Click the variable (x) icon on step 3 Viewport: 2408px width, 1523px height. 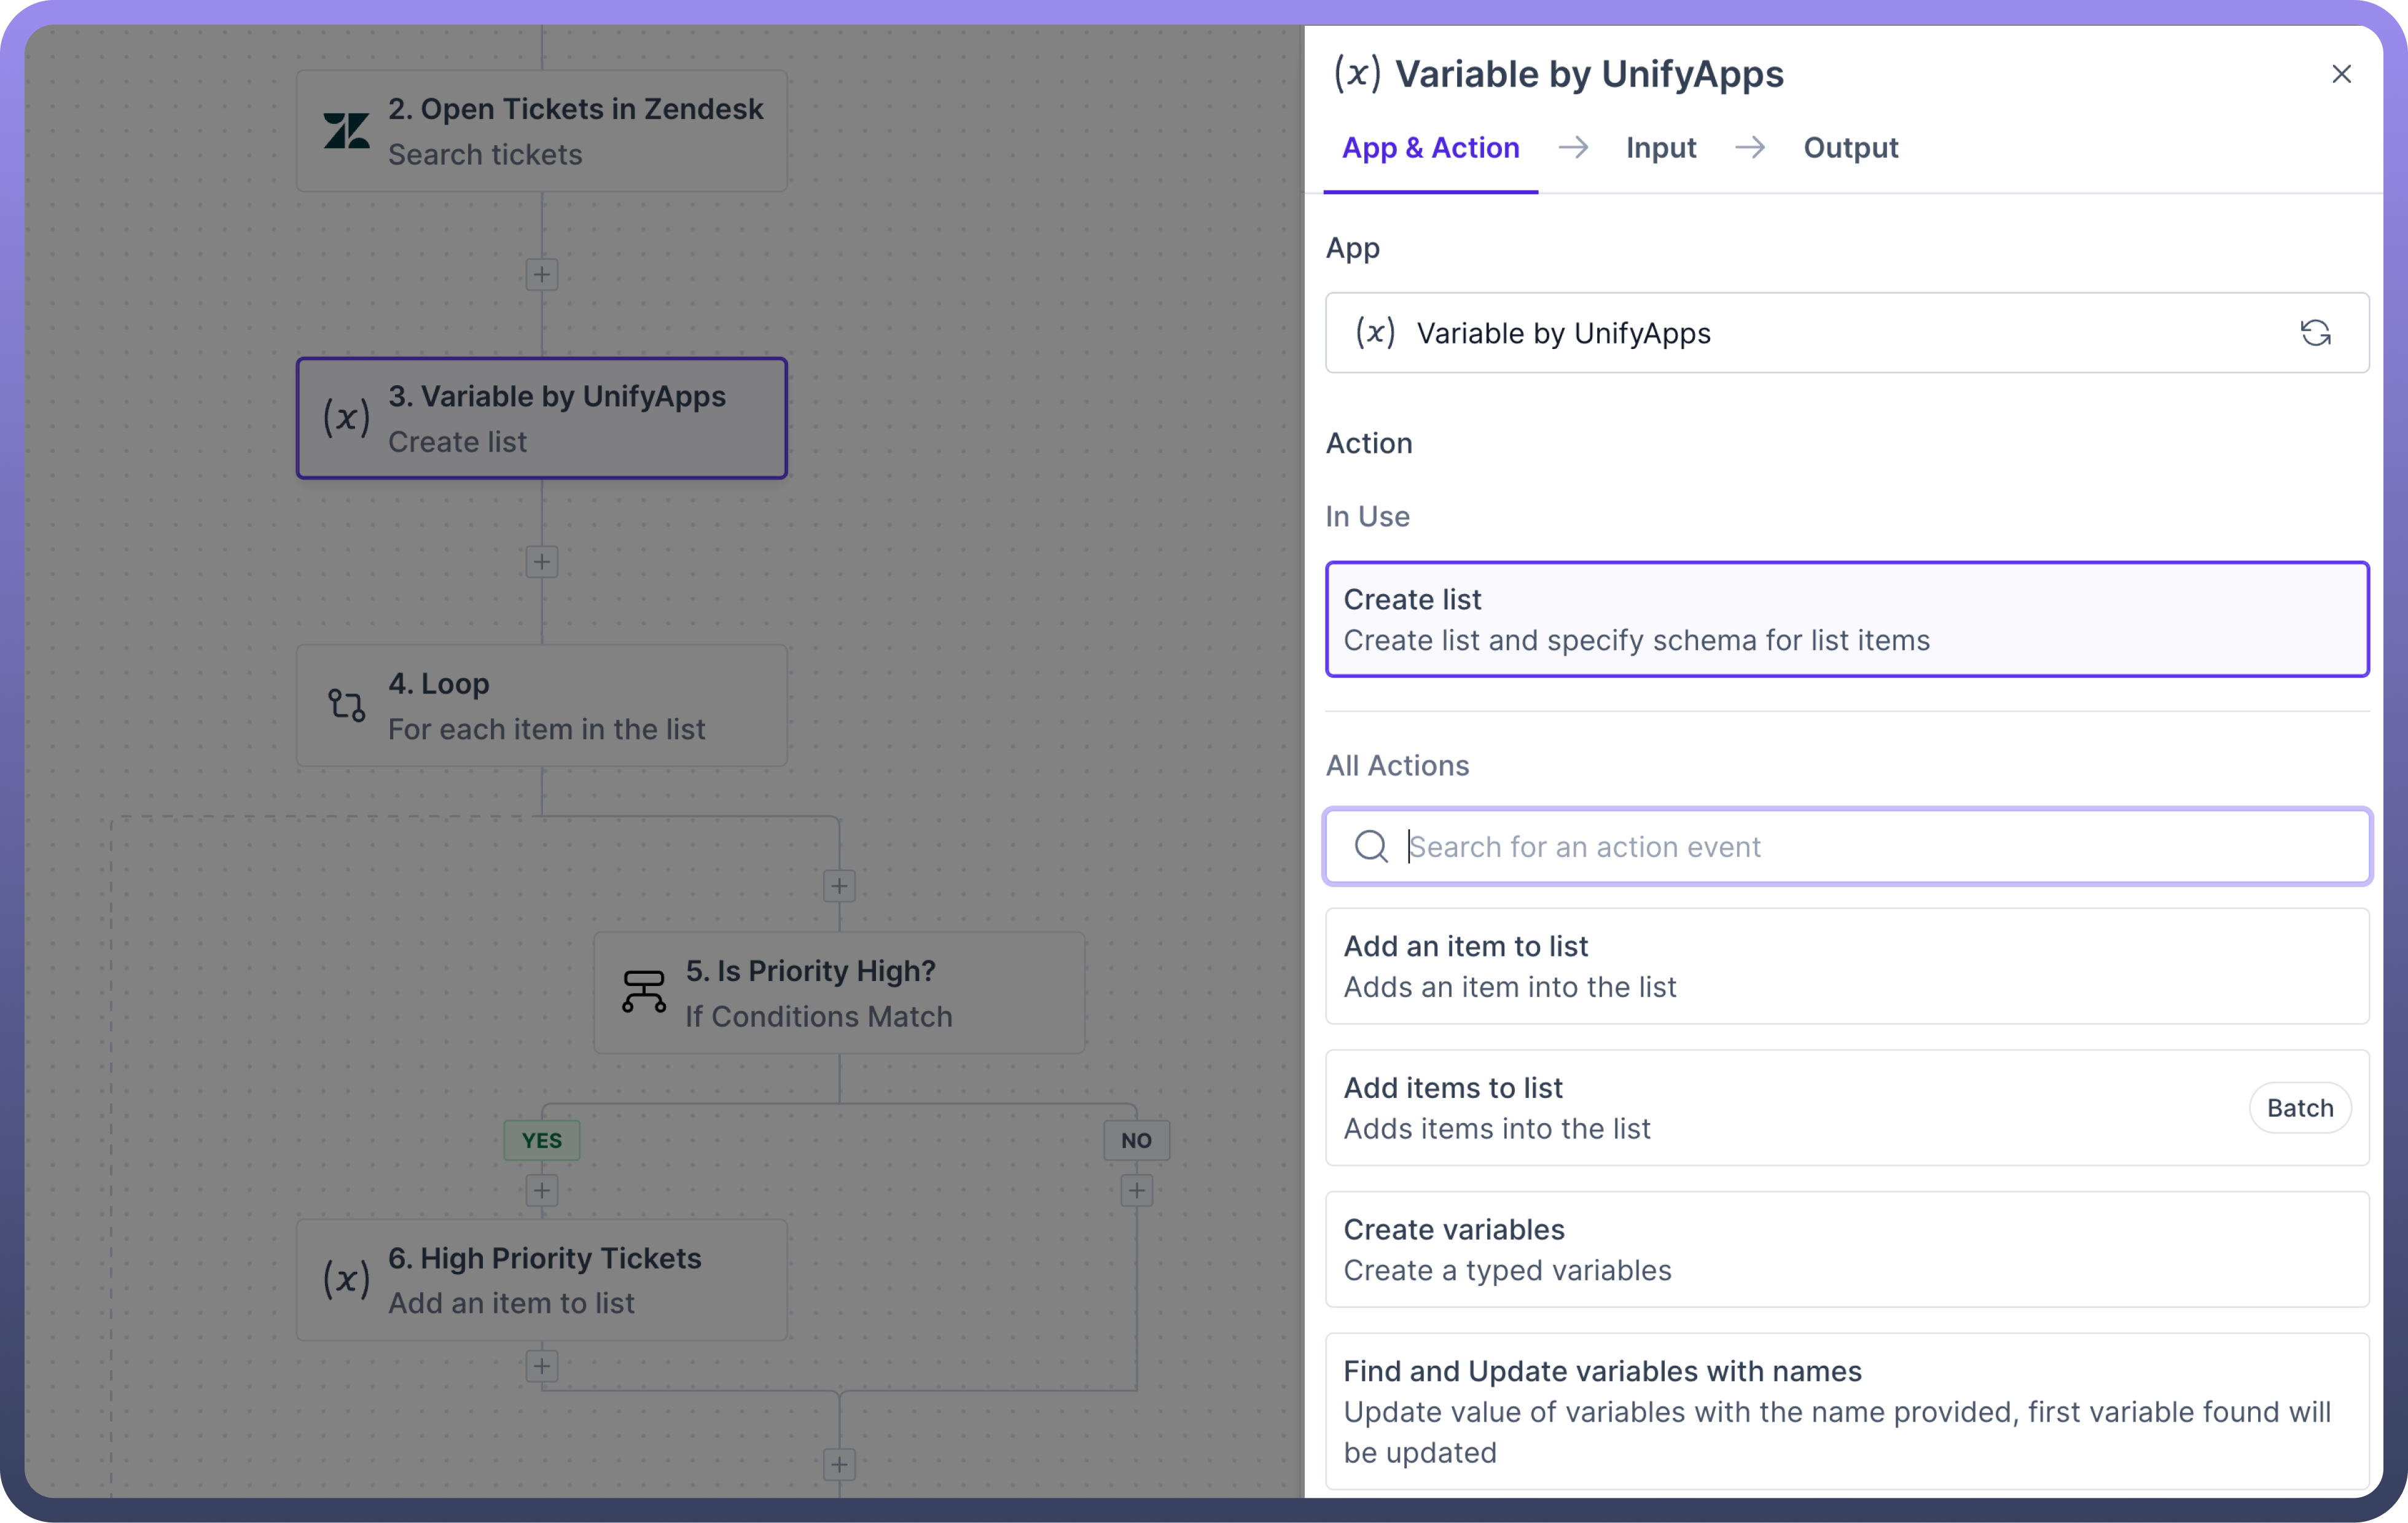tap(346, 418)
